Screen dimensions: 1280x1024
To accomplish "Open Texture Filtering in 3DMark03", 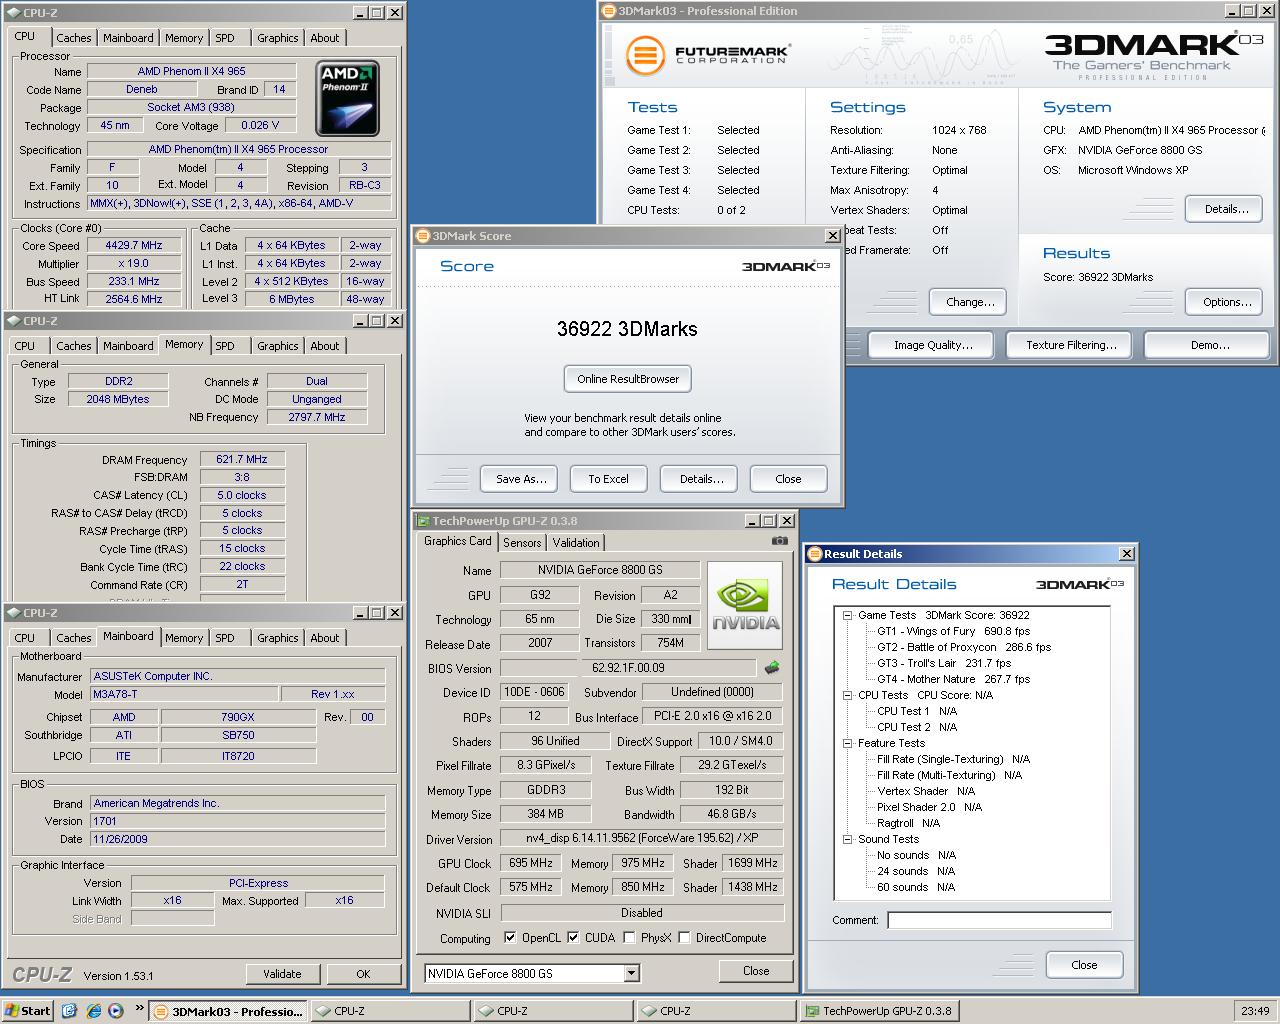I will point(1071,345).
